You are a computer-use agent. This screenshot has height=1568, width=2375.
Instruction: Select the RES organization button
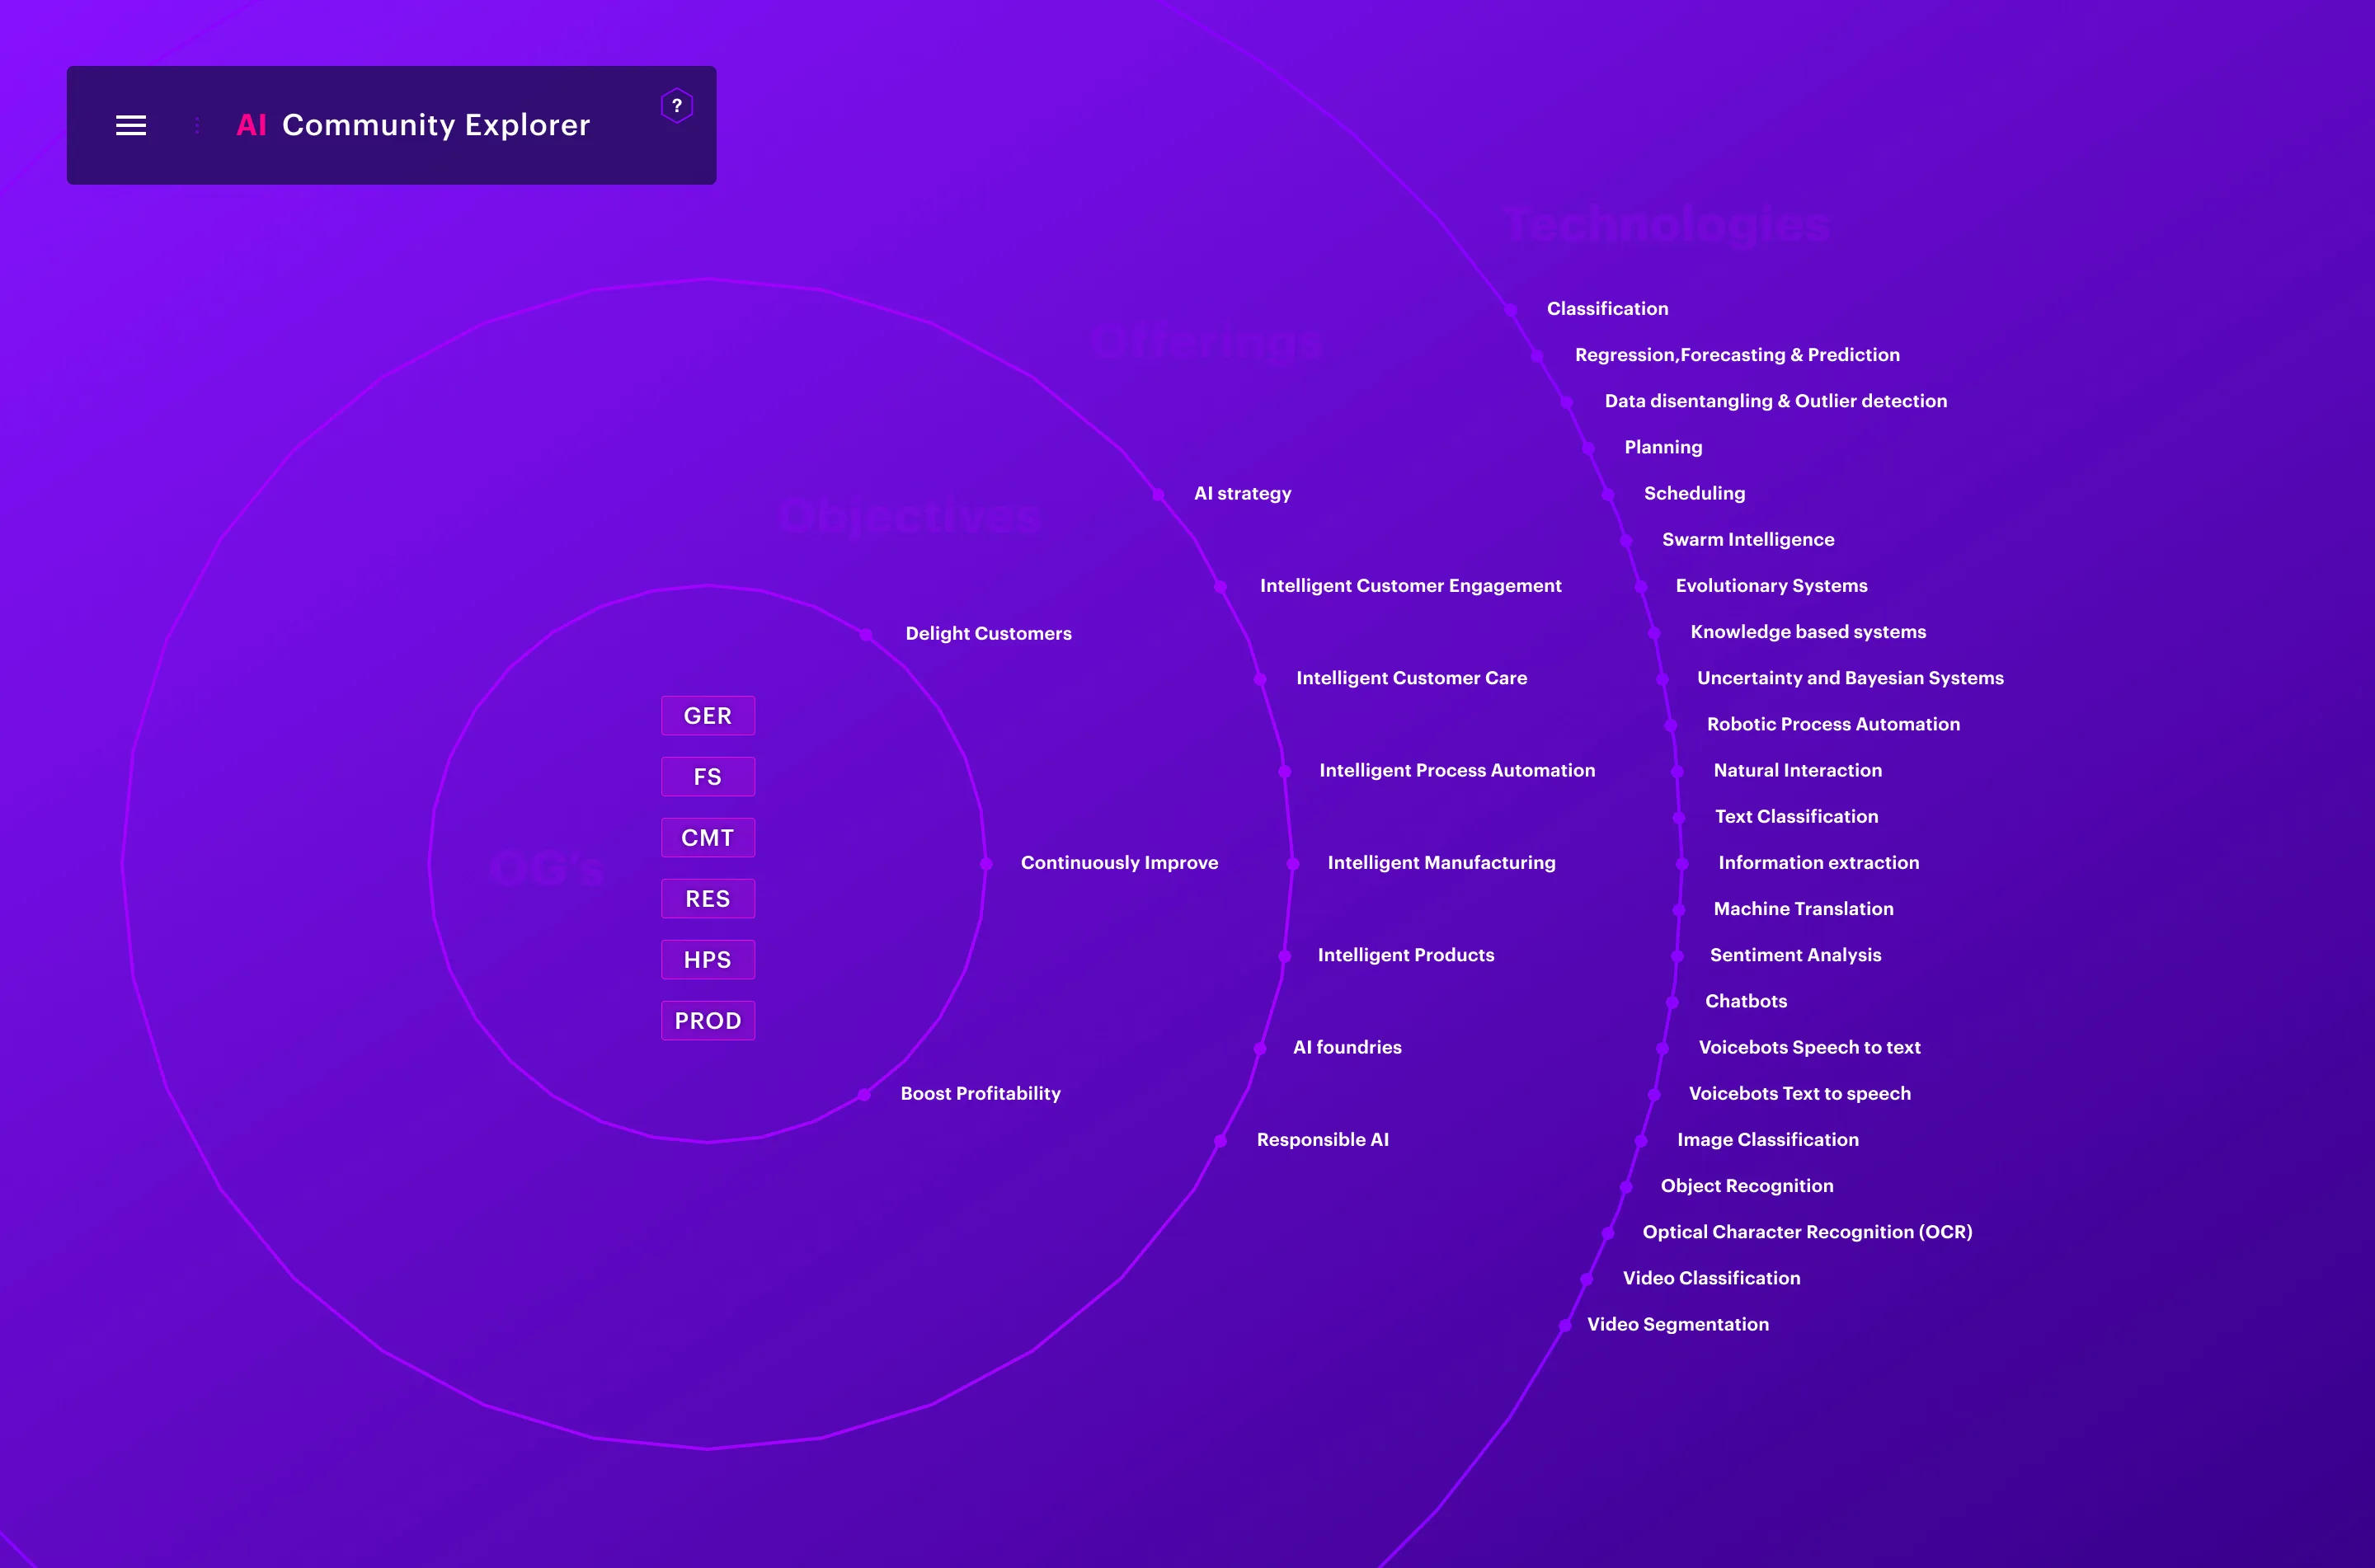pos(708,899)
